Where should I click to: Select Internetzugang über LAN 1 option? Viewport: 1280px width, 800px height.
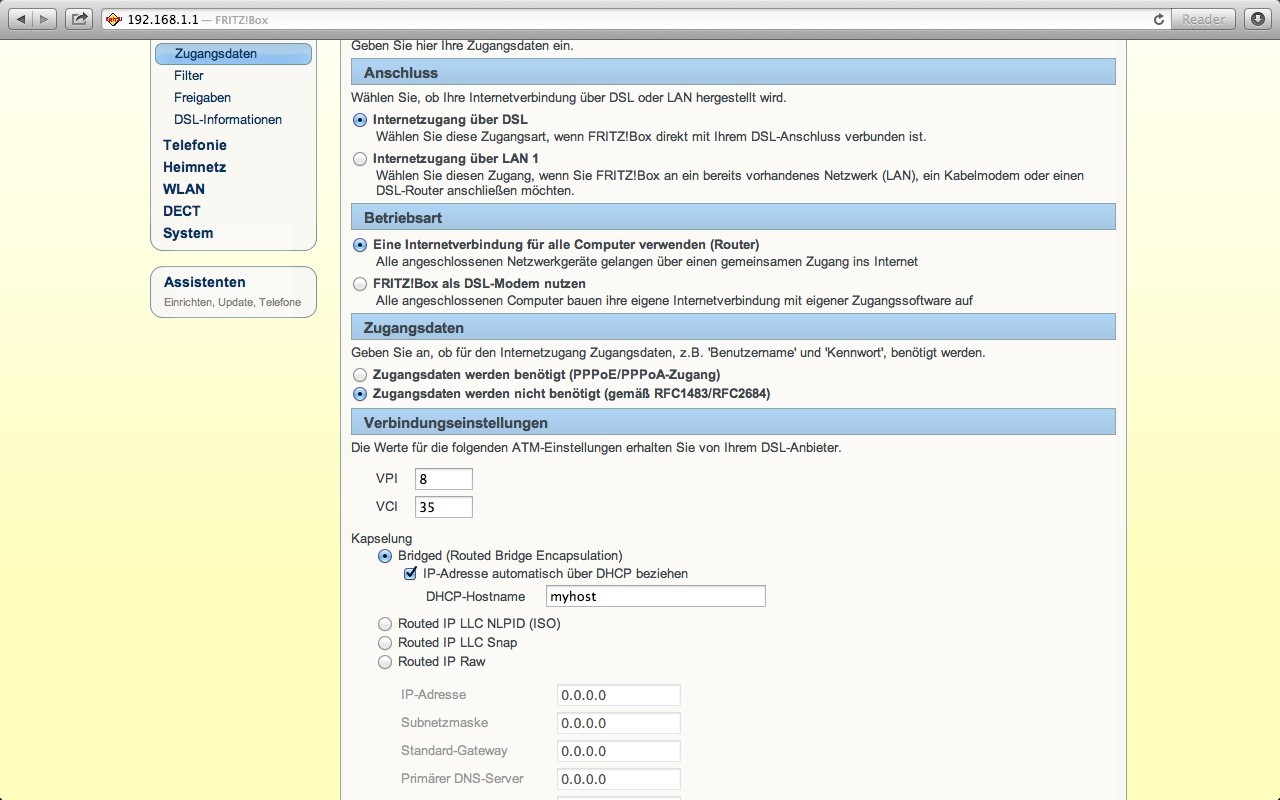pos(360,158)
